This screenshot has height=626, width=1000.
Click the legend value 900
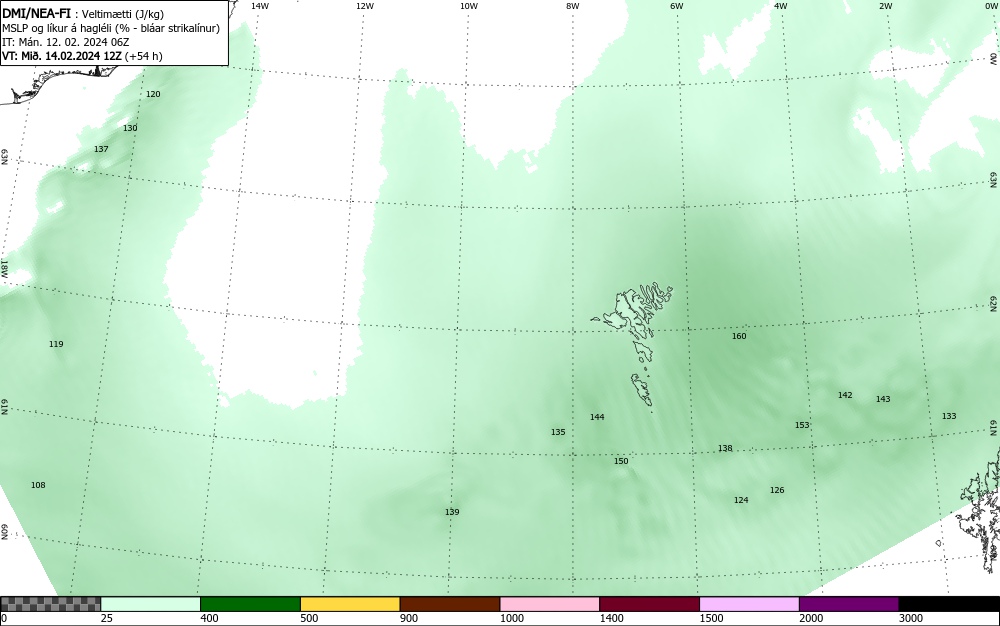409,618
